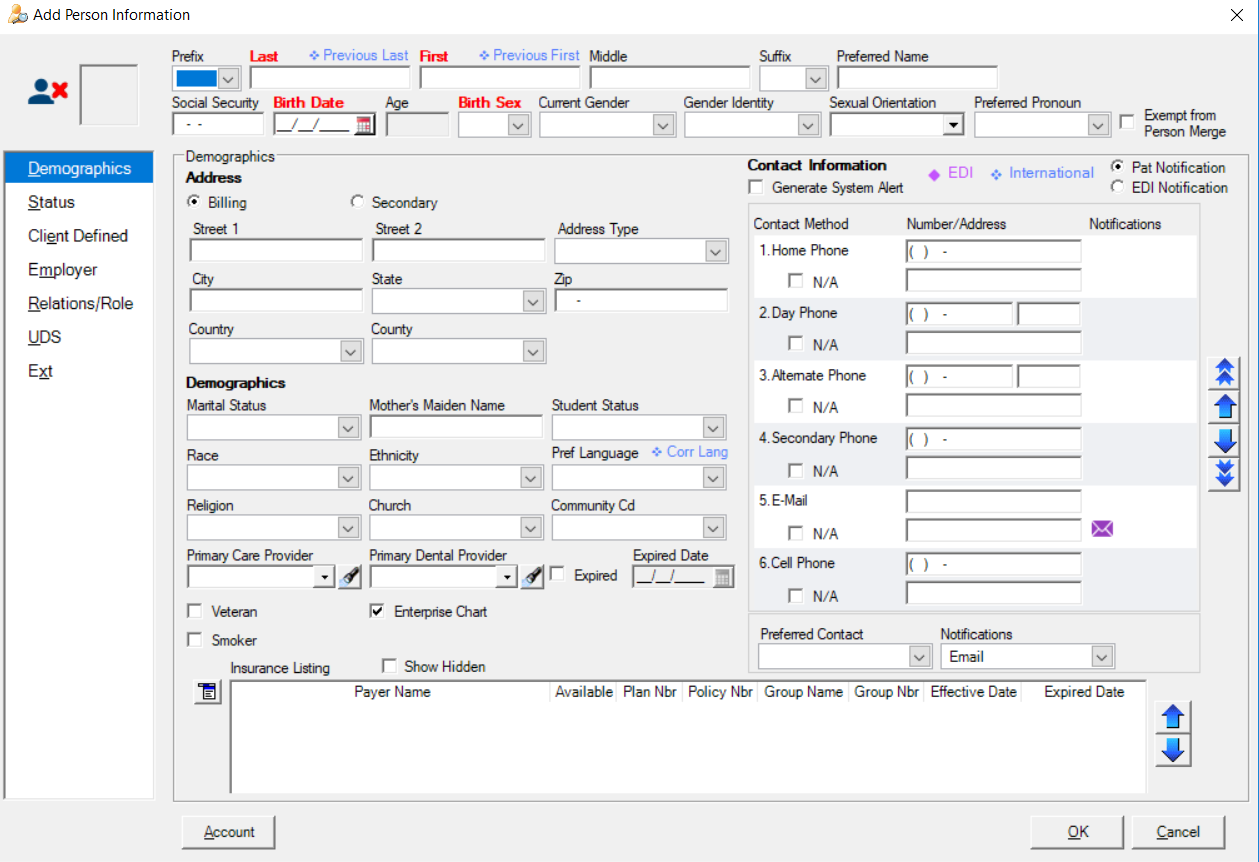Select the Secondary address radio button
Image resolution: width=1259 pixels, height=862 pixels.
click(x=357, y=201)
